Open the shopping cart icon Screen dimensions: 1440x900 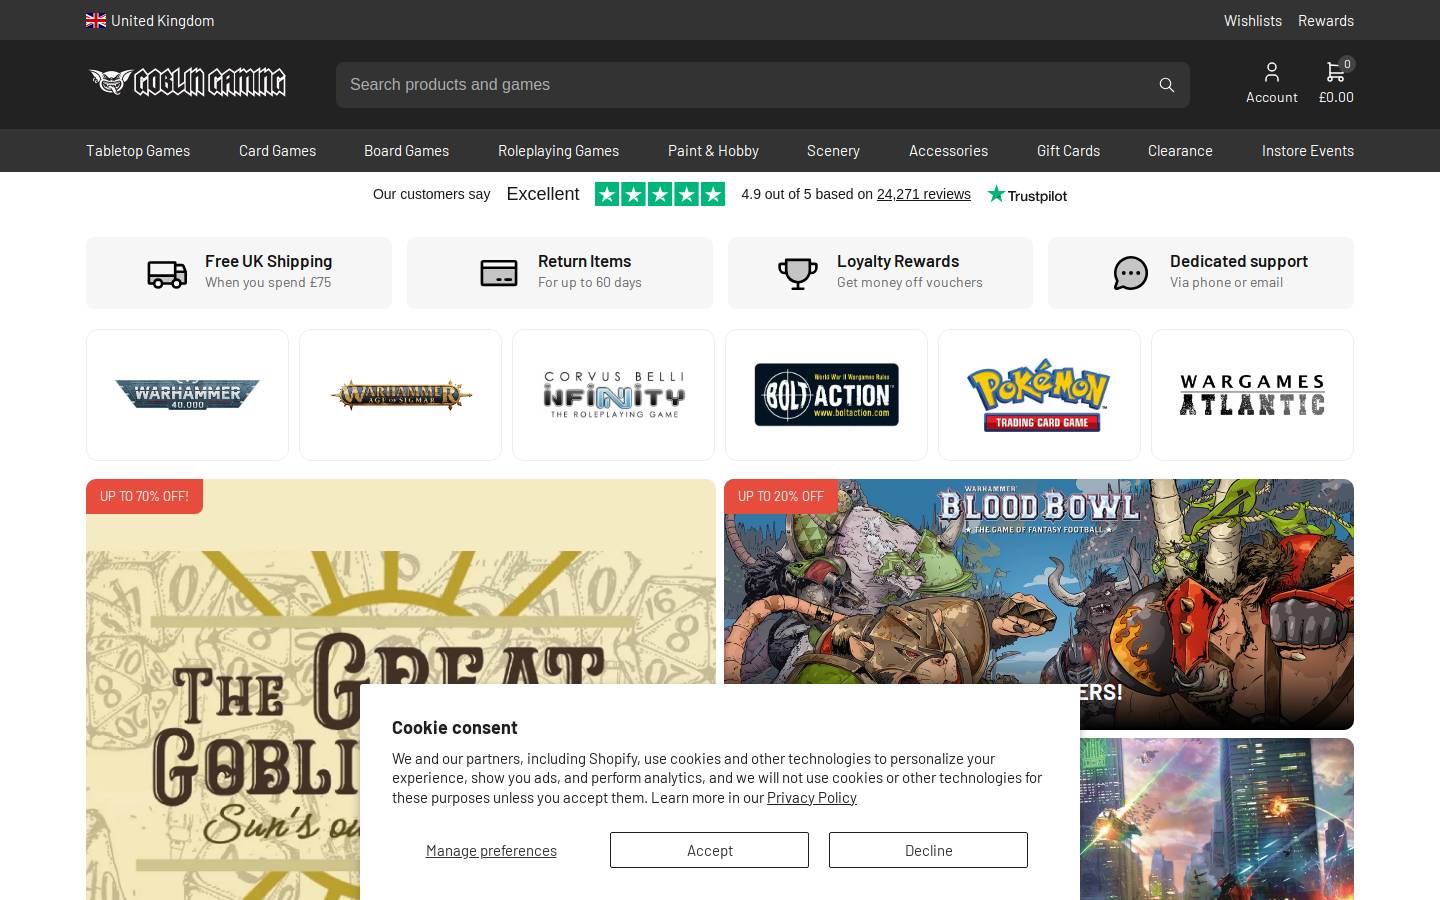(x=1334, y=72)
